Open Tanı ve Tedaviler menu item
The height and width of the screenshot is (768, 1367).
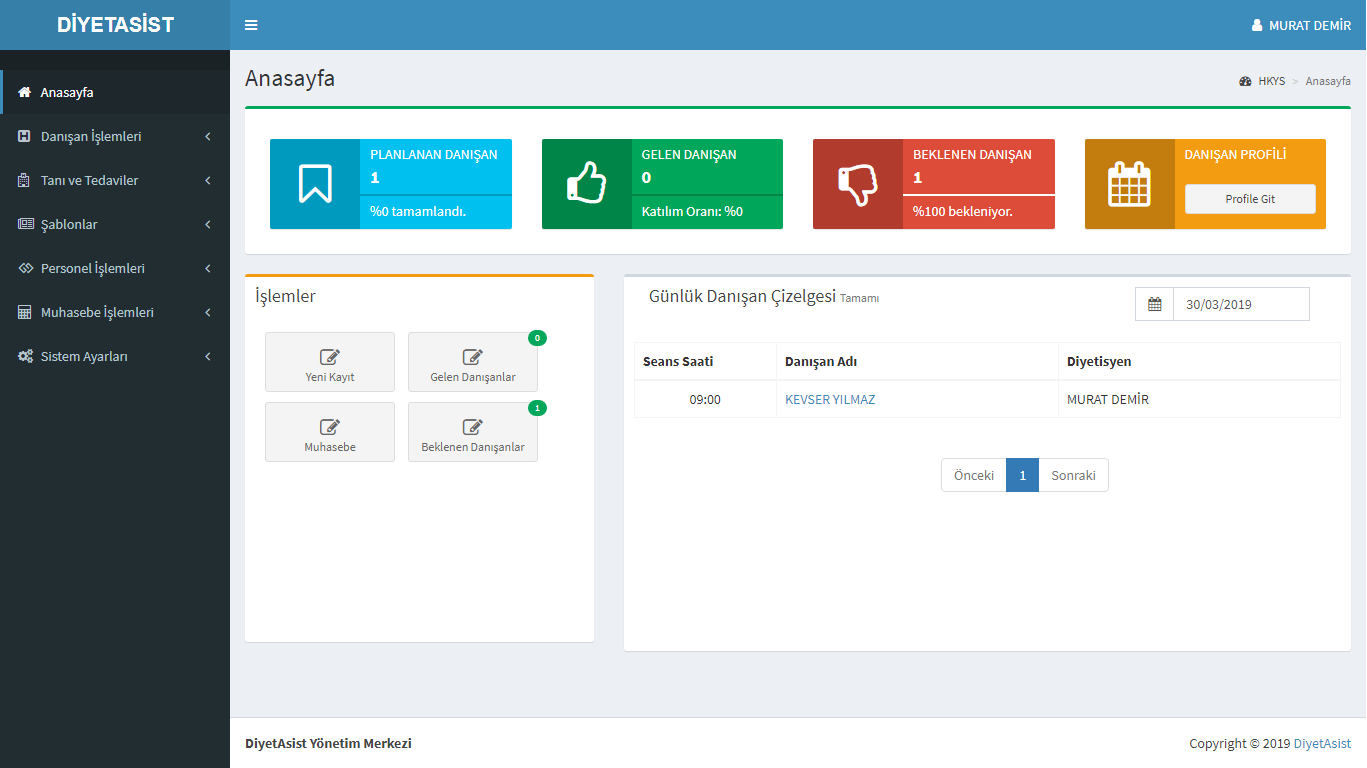[x=115, y=180]
